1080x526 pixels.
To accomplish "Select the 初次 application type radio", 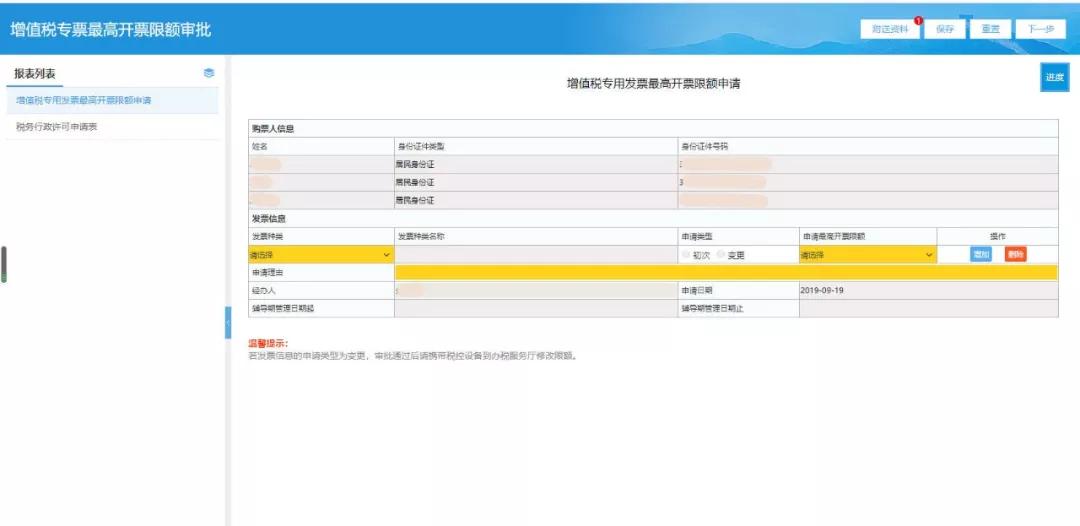I will [x=687, y=255].
